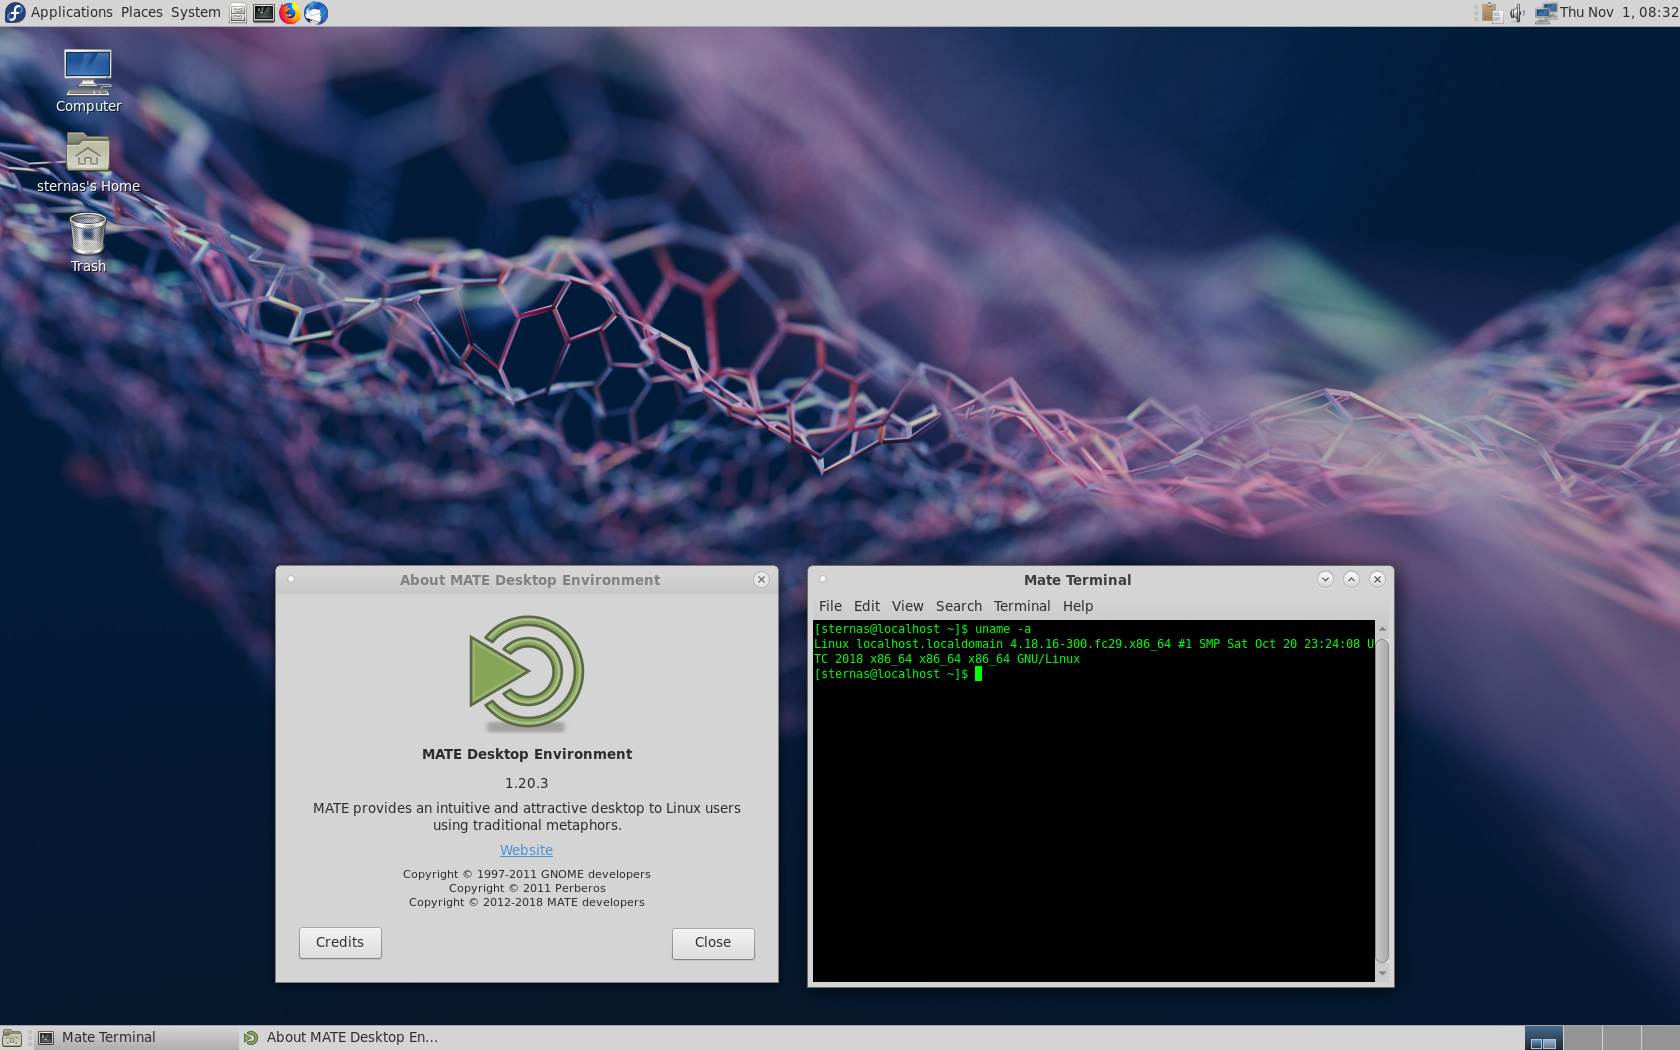
Task: Open the network connection tray icon
Action: (1546, 12)
